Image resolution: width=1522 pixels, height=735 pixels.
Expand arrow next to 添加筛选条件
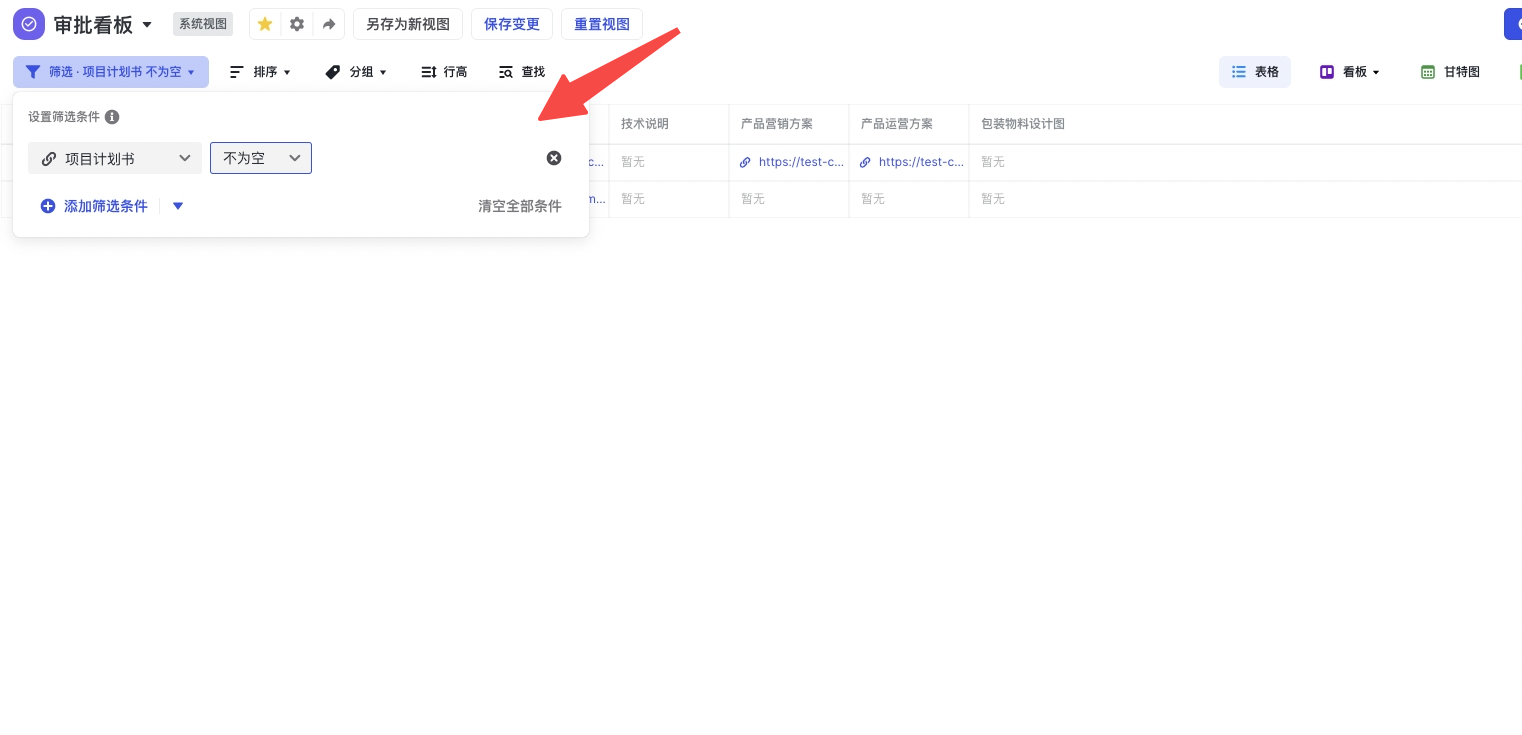(x=178, y=206)
